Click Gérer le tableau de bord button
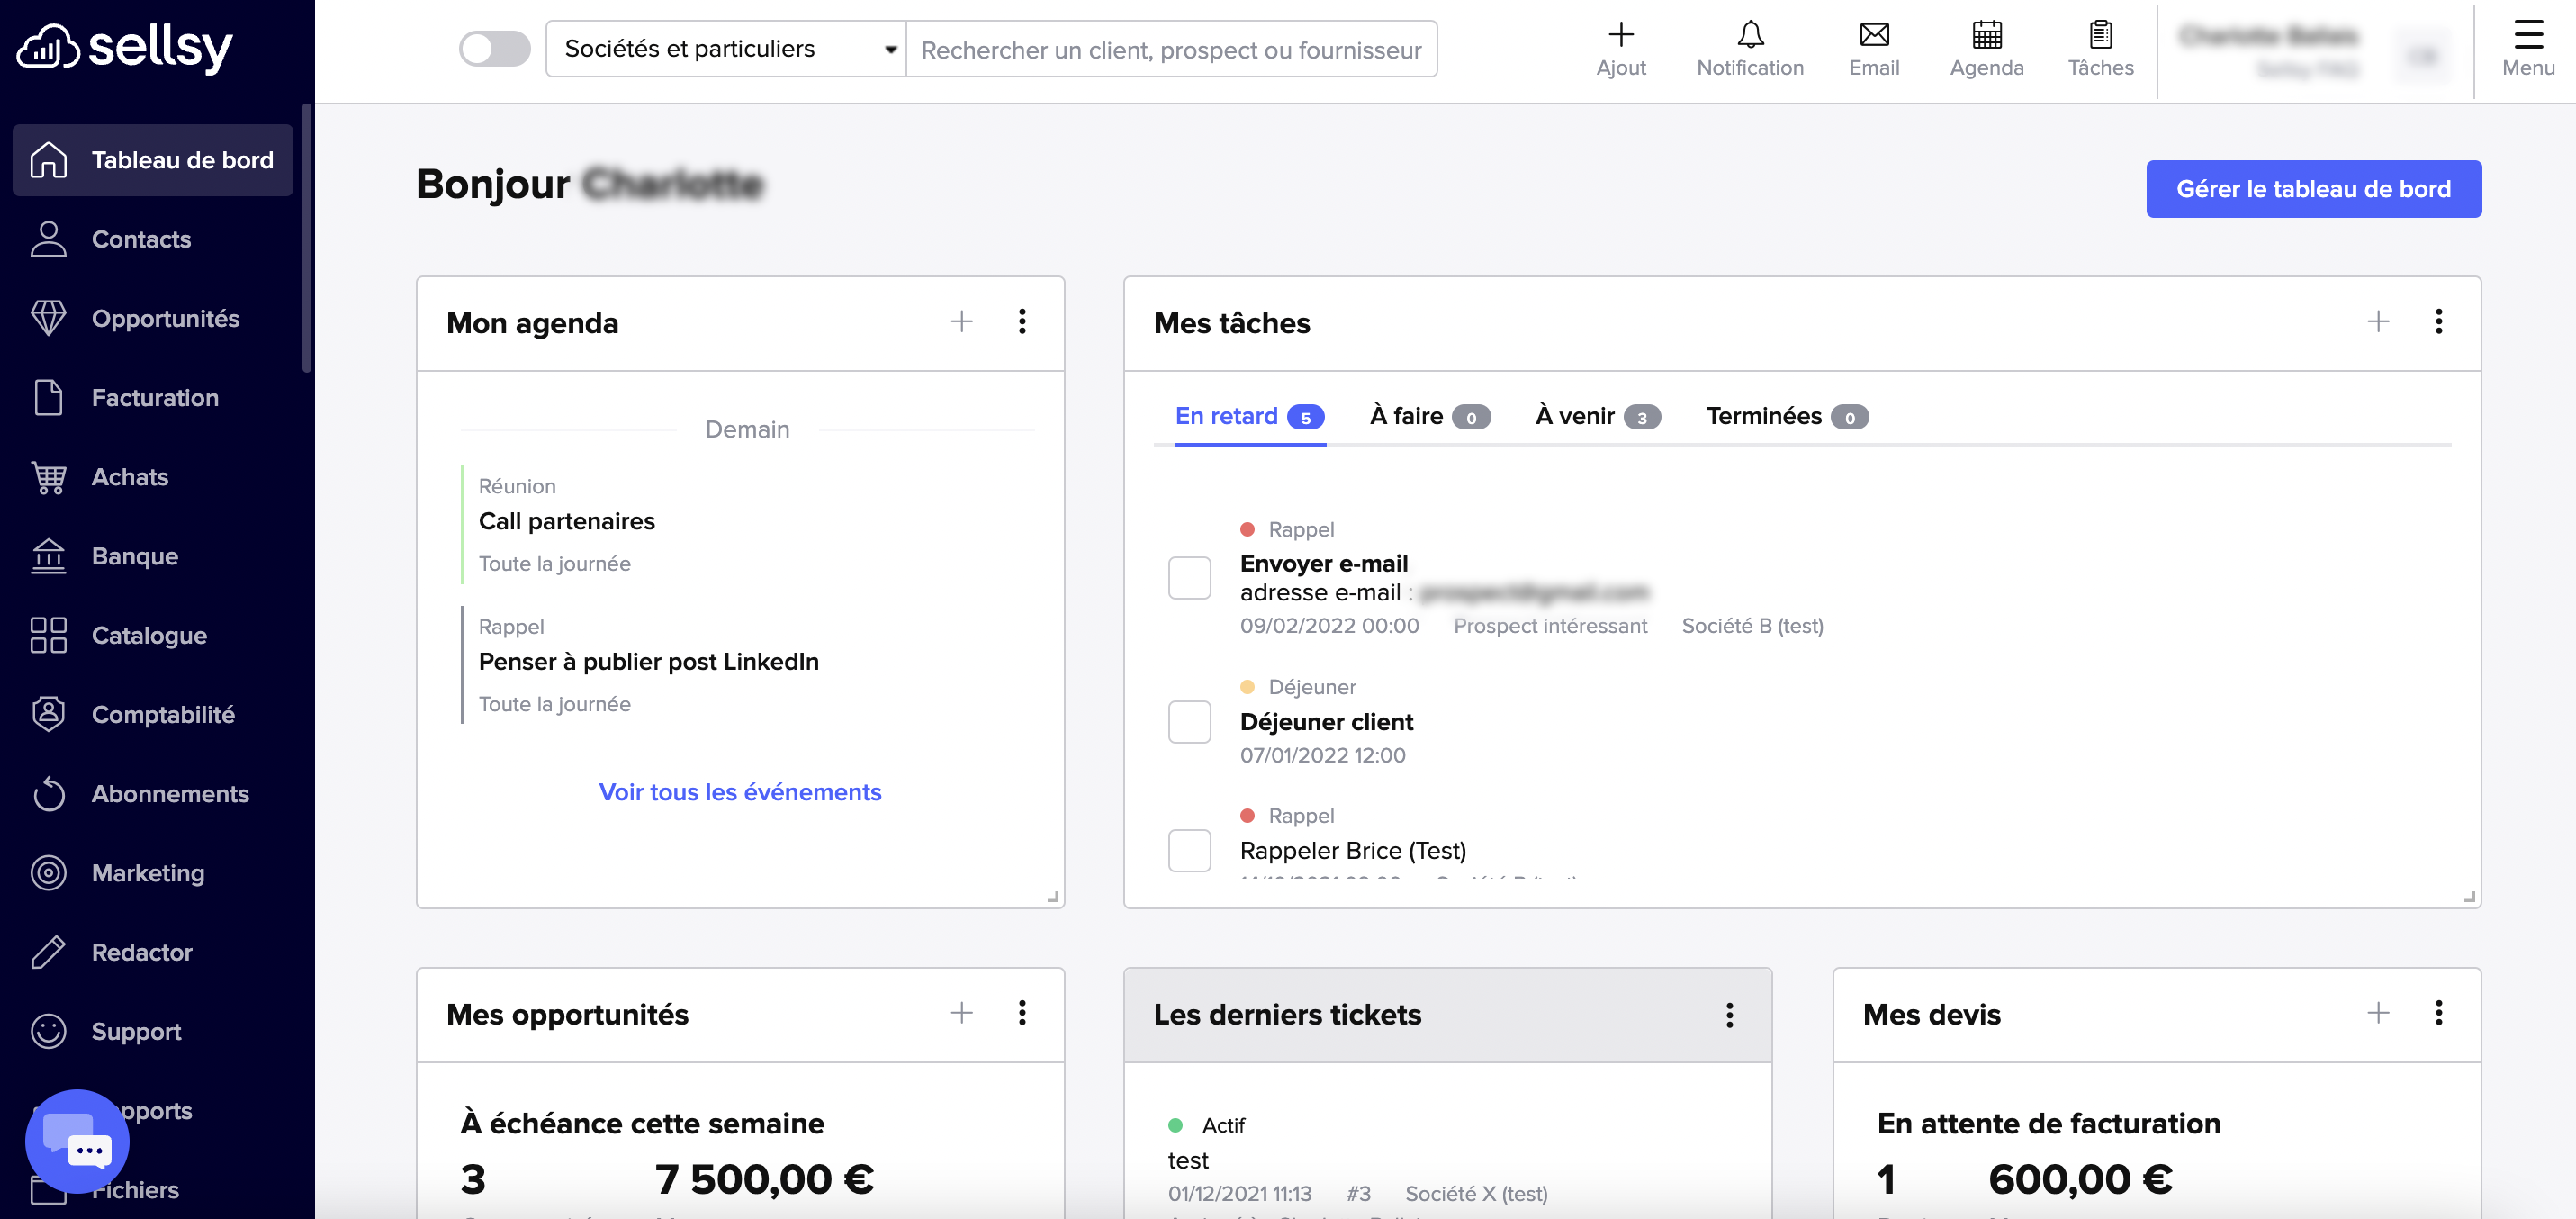Image resolution: width=2576 pixels, height=1219 pixels. pos(2313,189)
